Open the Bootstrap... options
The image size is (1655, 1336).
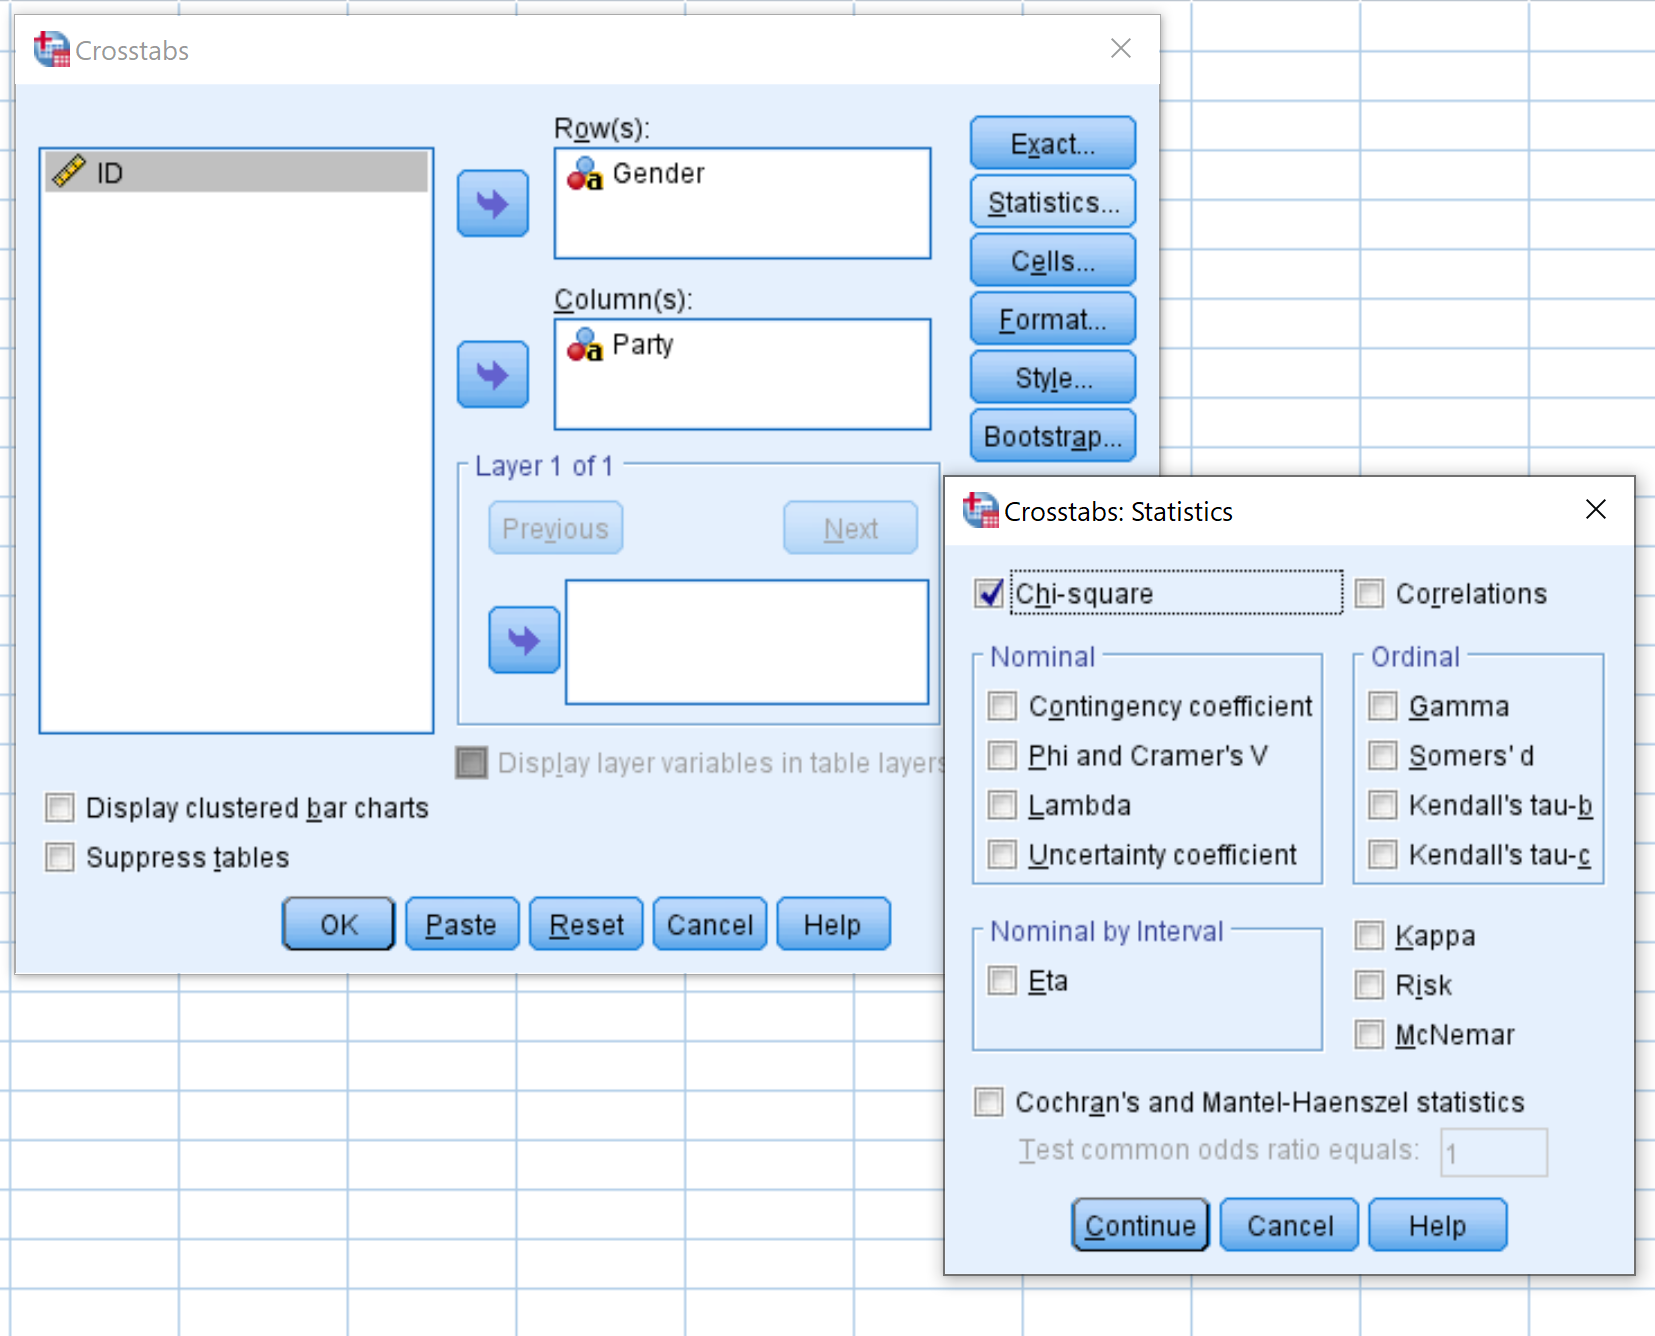[1052, 436]
